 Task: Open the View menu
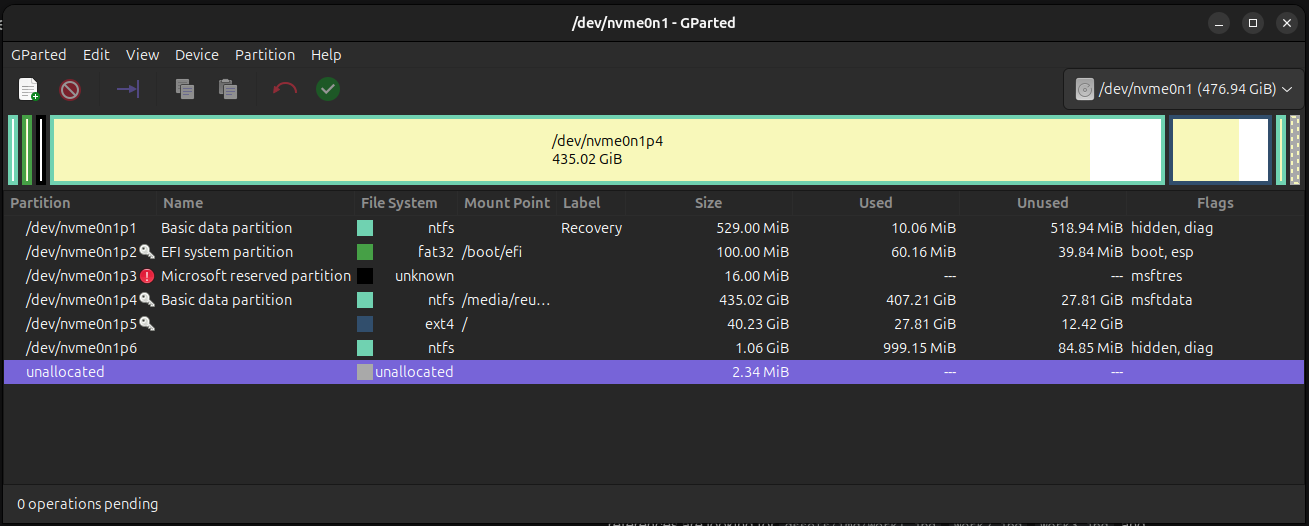(143, 55)
